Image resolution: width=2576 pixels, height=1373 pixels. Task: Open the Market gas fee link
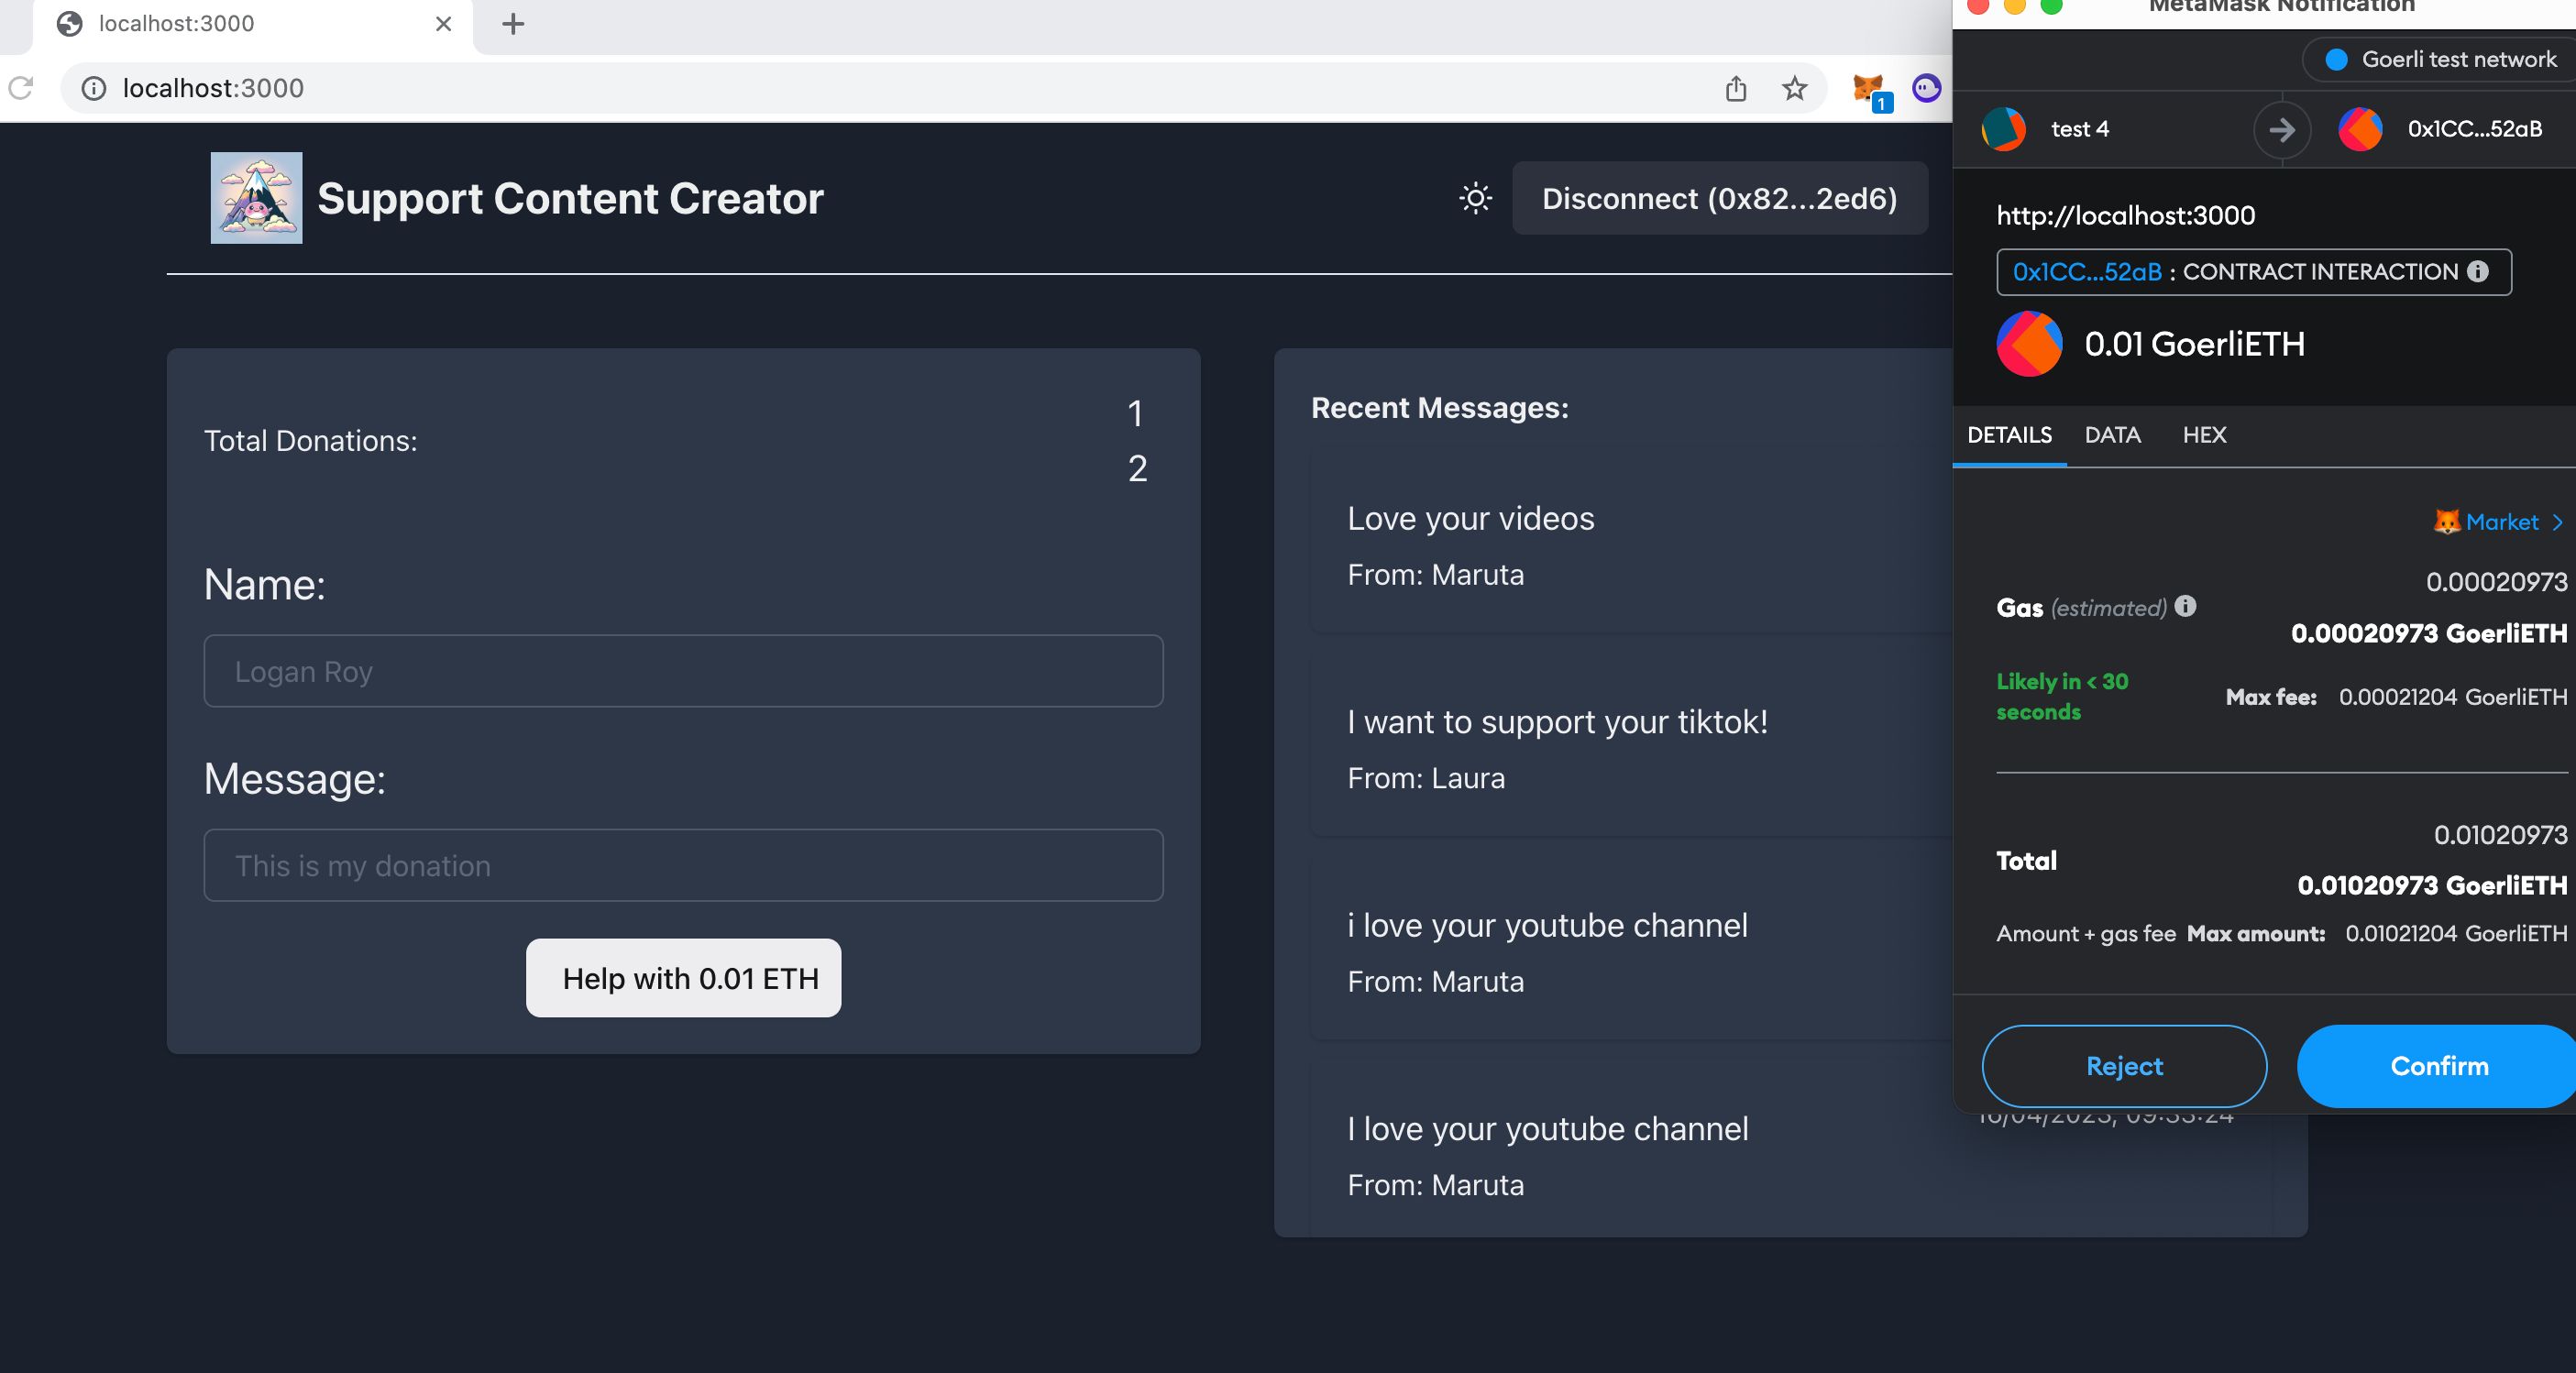pyautogui.click(x=2501, y=521)
